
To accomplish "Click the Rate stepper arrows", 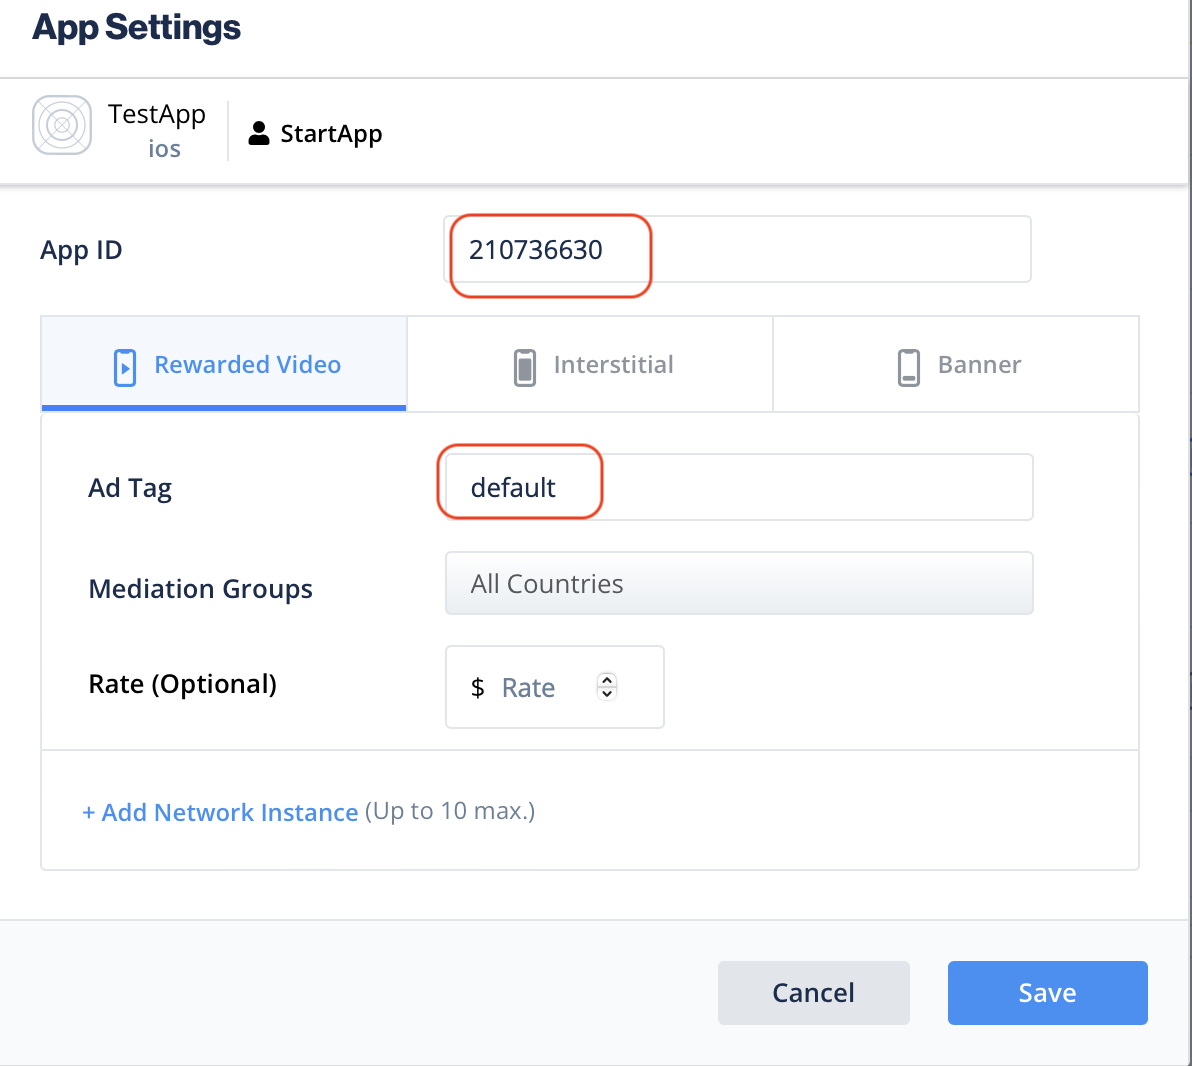I will click(607, 686).
